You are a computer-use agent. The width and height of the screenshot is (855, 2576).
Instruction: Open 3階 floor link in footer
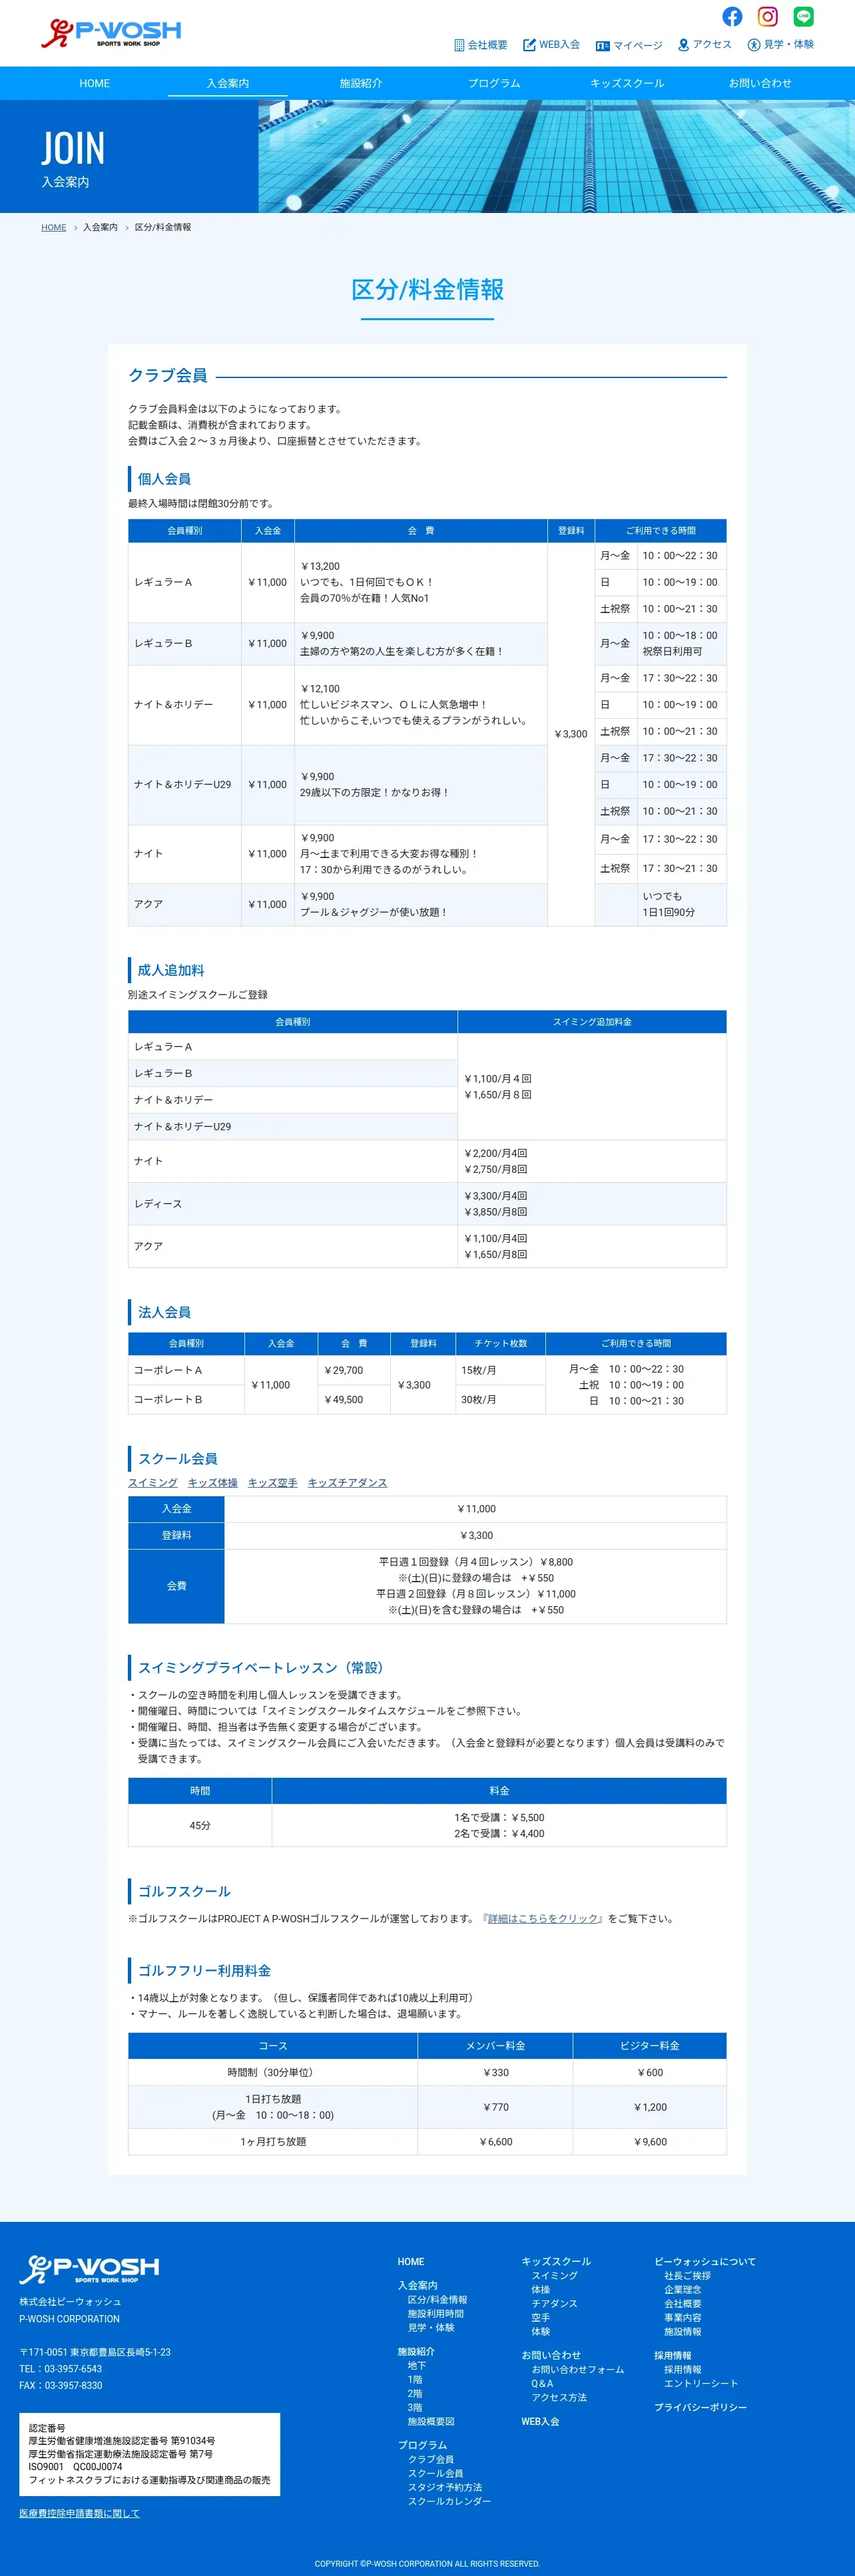(x=415, y=2407)
